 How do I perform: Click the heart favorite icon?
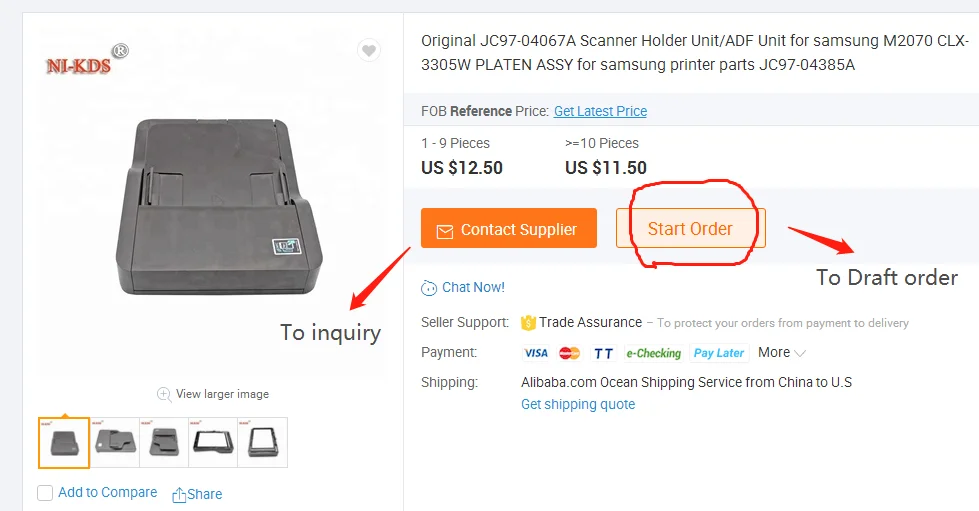[x=369, y=51]
